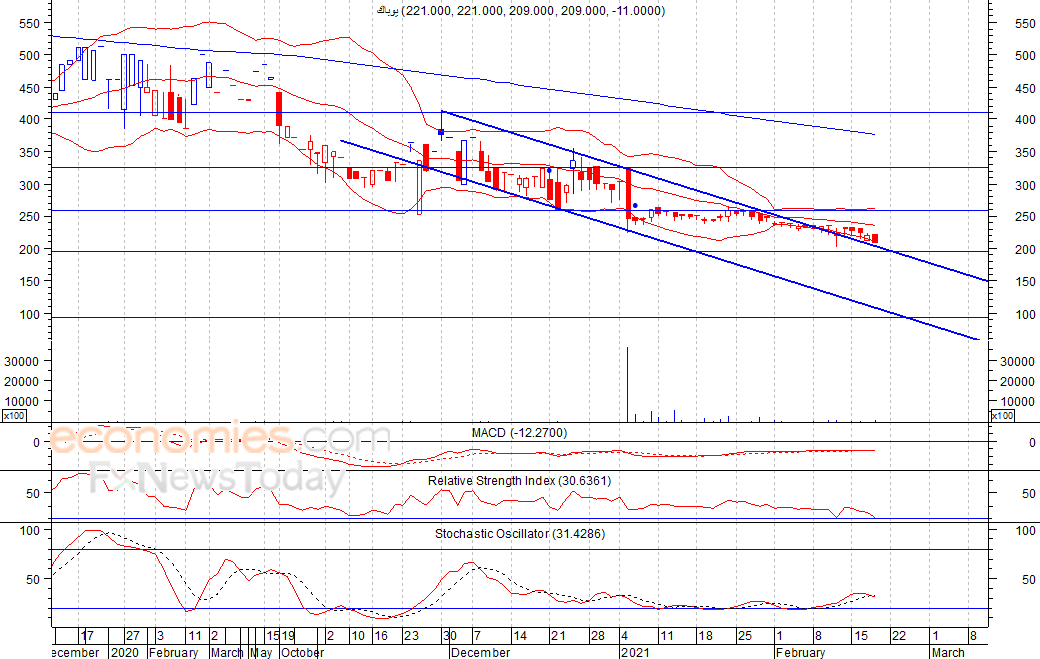
Task: Select the date tick labeled 22
Action: (x=899, y=636)
